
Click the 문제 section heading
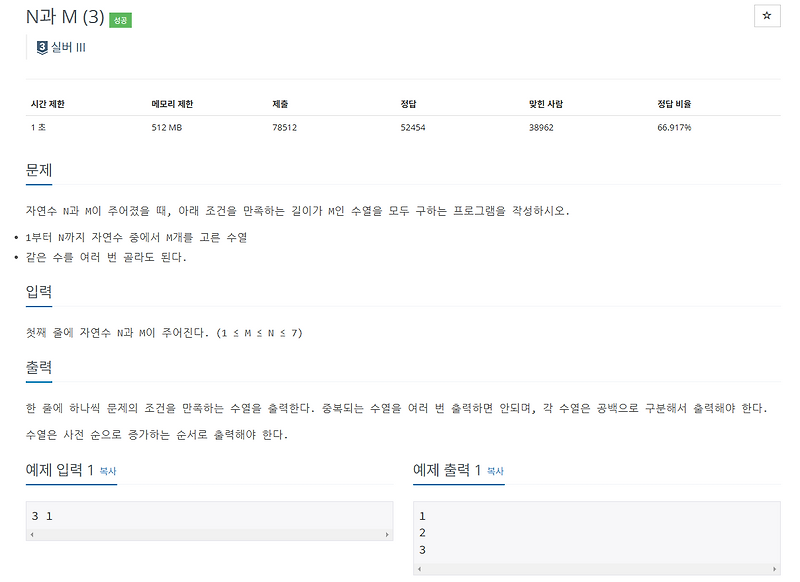click(37, 172)
